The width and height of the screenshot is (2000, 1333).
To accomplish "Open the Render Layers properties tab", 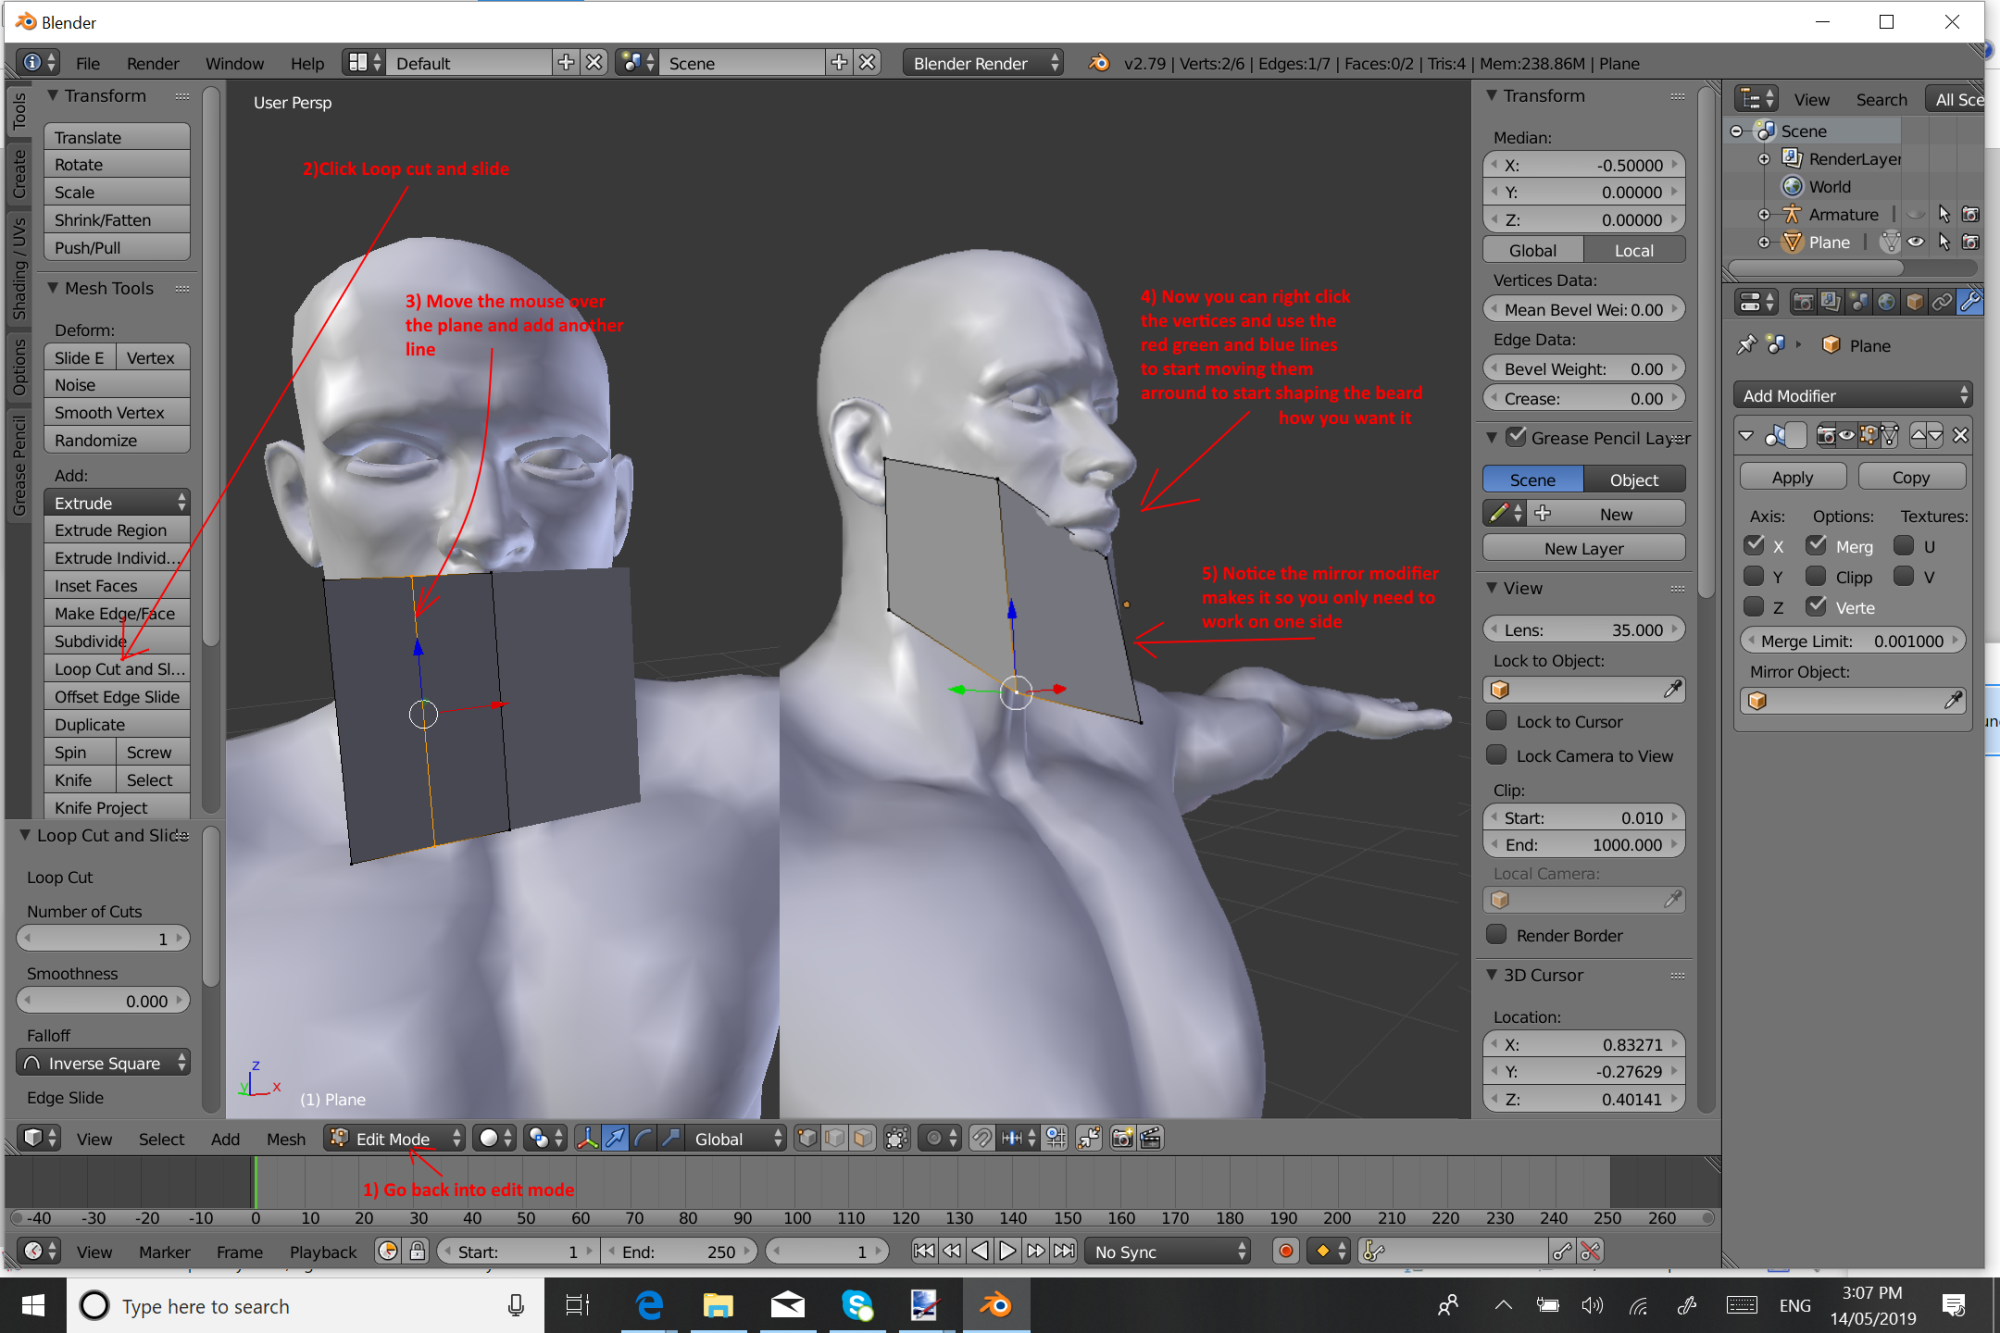I will coord(1831,302).
